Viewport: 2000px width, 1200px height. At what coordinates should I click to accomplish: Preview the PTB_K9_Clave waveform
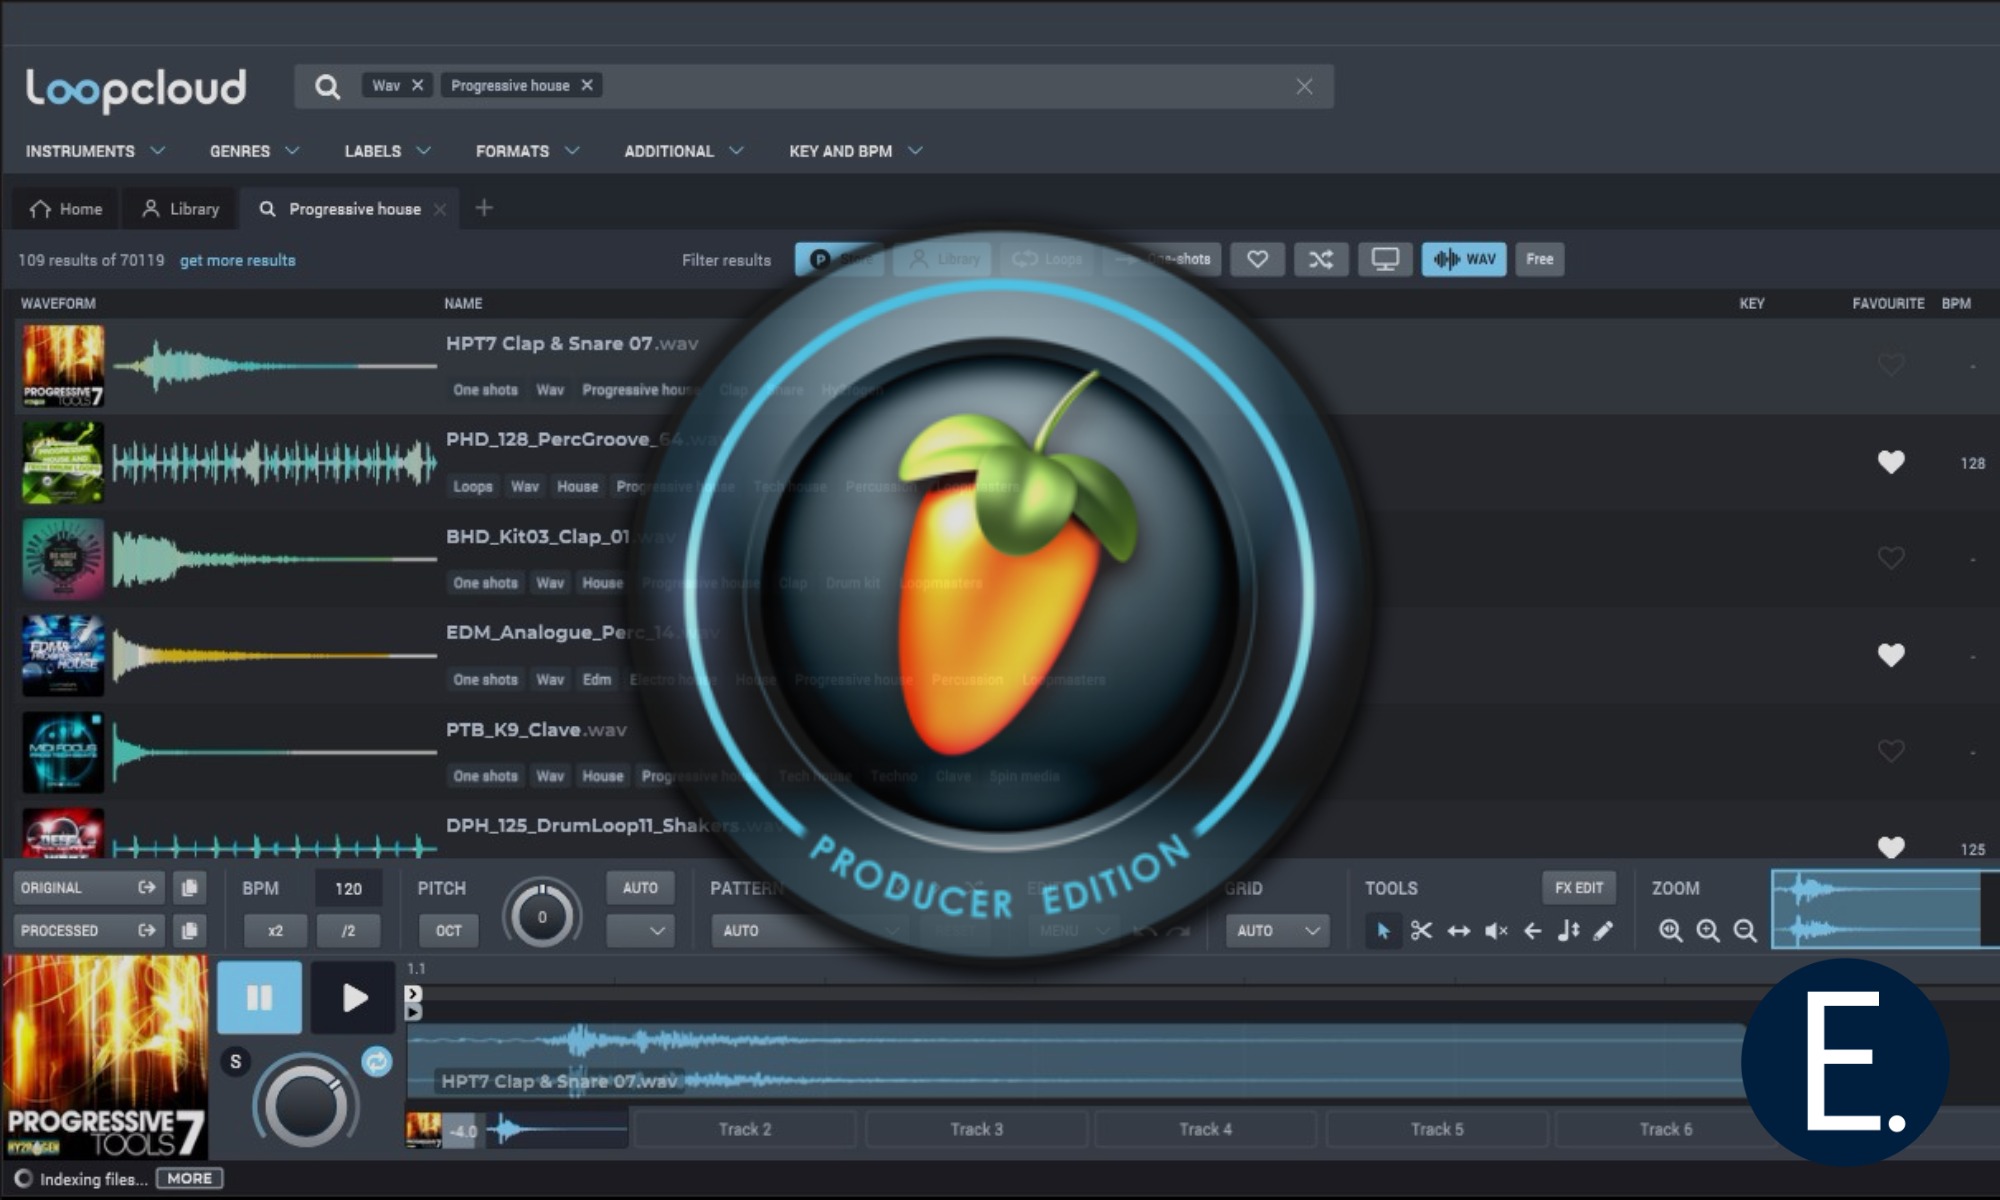[275, 752]
